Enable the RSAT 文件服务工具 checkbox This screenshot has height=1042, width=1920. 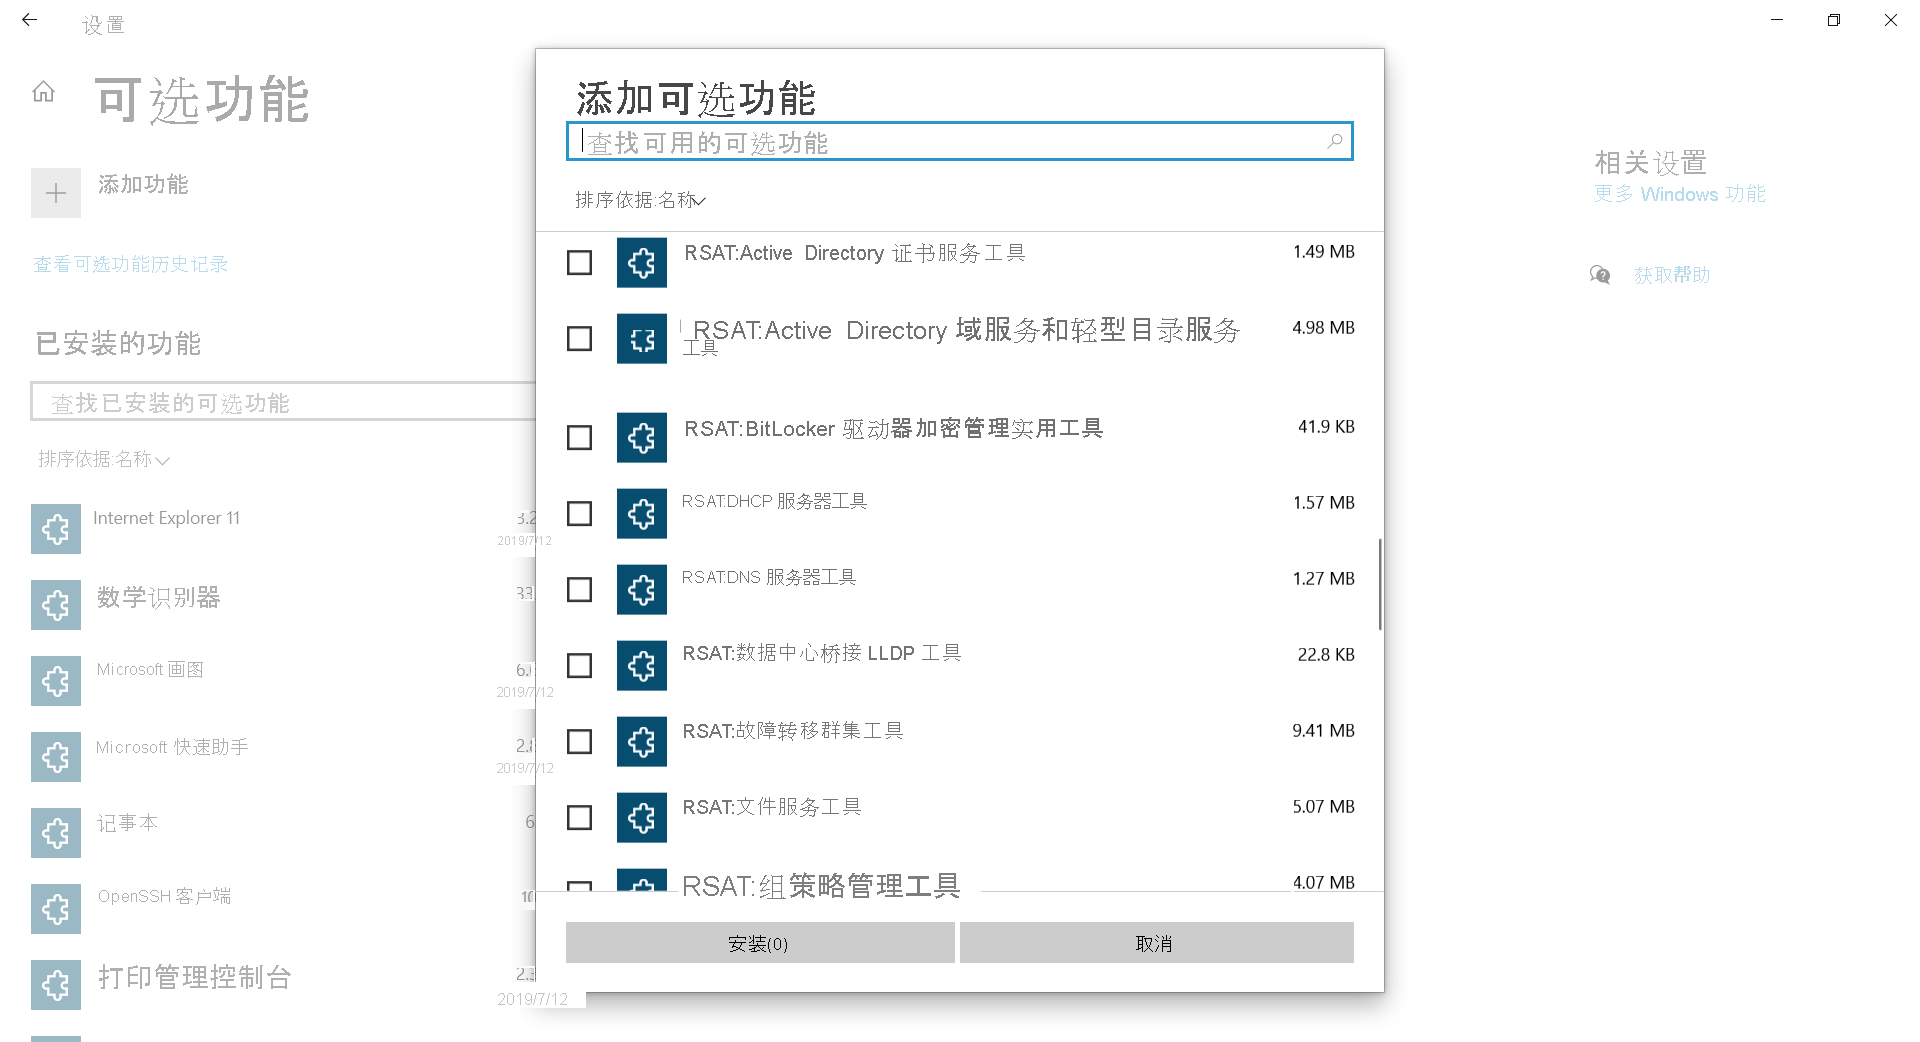point(579,818)
